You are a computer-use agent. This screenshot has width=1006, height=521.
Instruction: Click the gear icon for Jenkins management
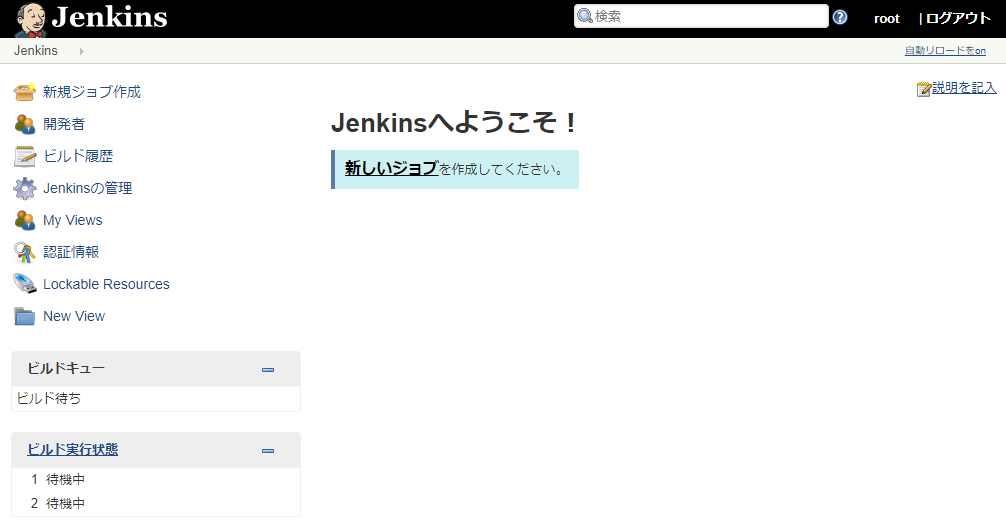point(24,188)
